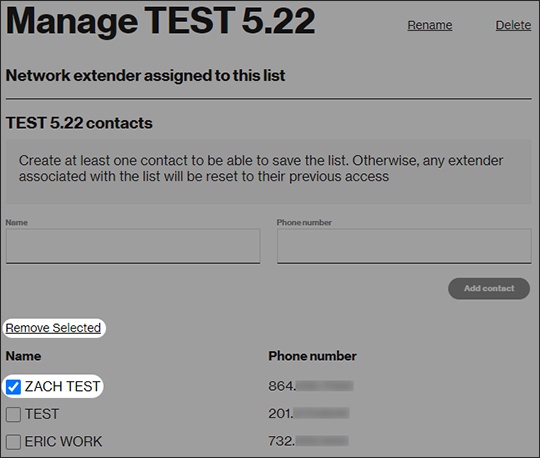Click the Network extender assigned heading
This screenshot has height=458, width=540.
coord(145,75)
